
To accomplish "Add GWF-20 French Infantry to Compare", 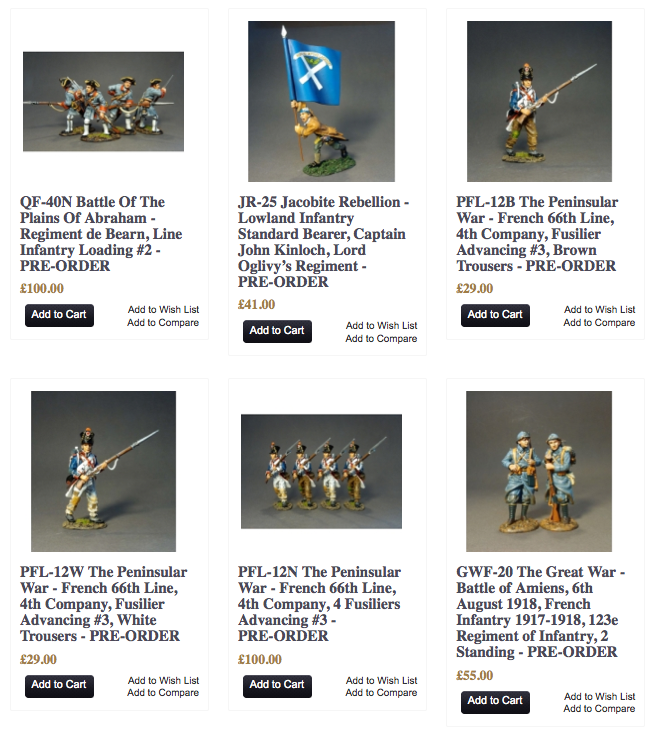I will 599,708.
